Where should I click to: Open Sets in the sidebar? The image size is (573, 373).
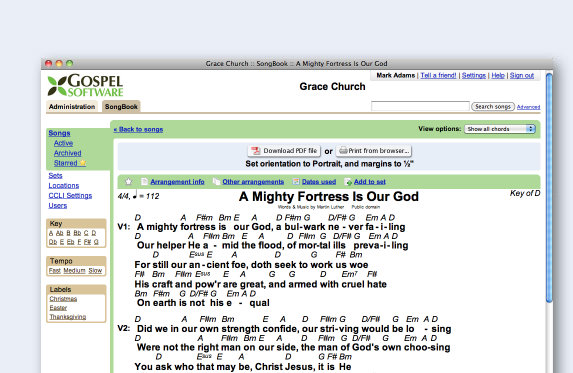56,175
